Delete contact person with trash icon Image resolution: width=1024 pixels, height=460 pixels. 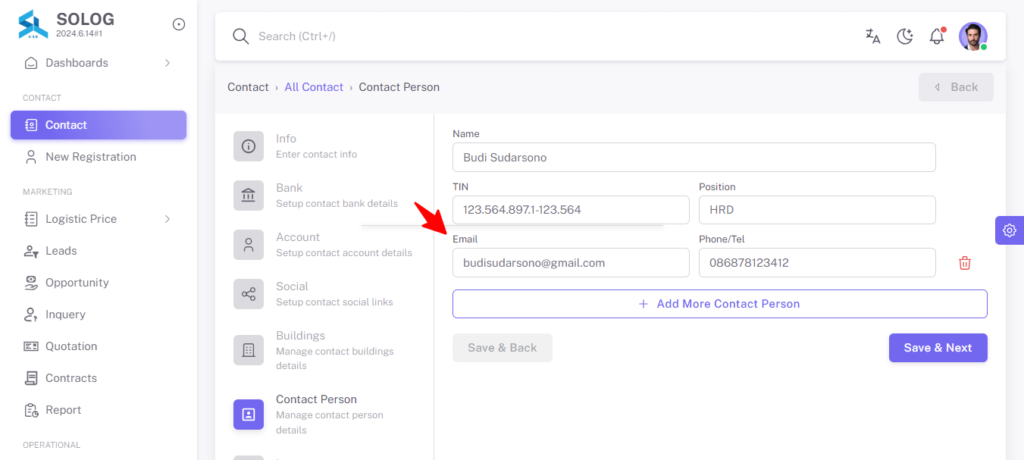[965, 263]
